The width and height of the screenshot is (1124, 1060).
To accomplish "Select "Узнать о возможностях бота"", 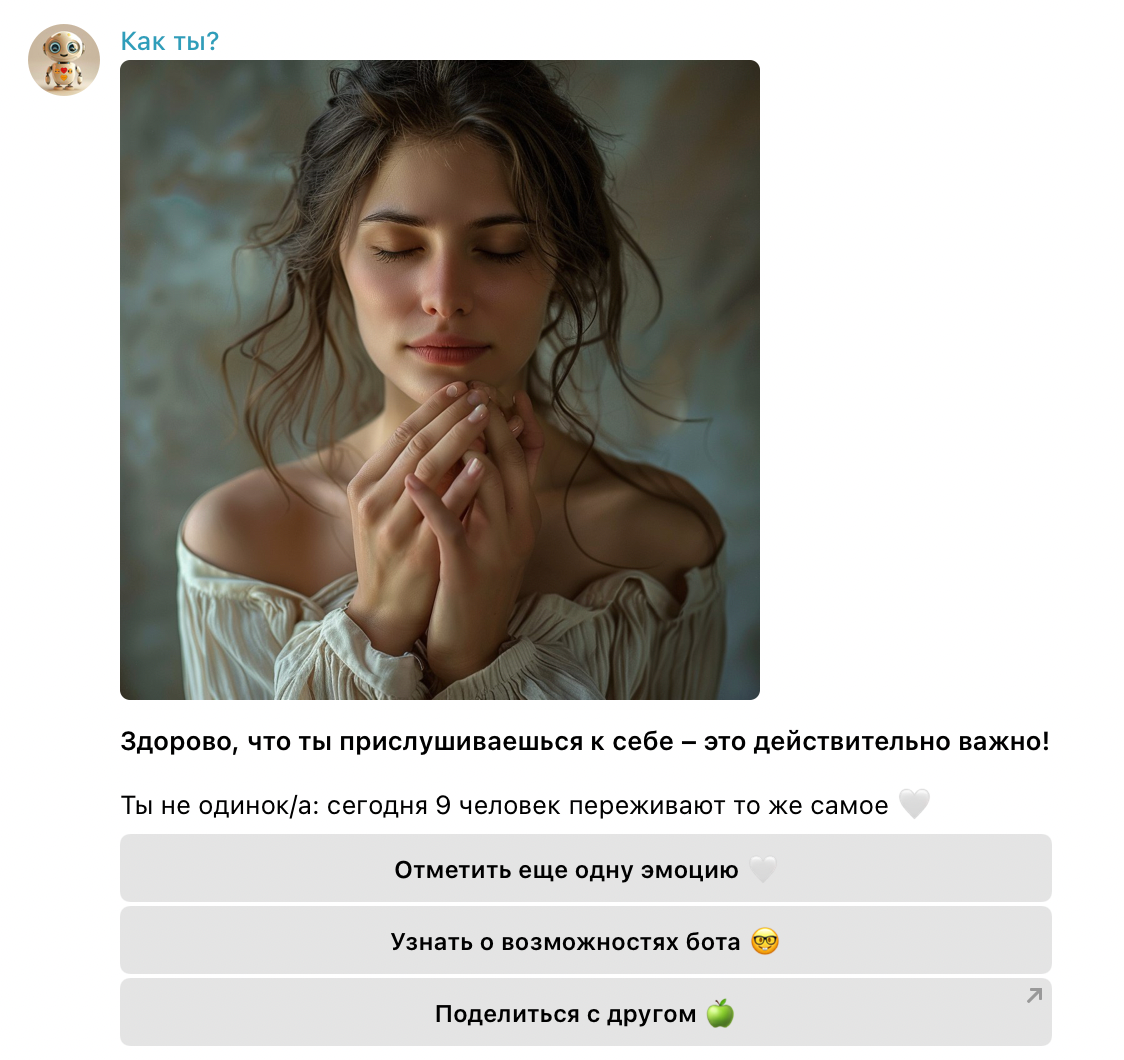I will click(x=586, y=940).
